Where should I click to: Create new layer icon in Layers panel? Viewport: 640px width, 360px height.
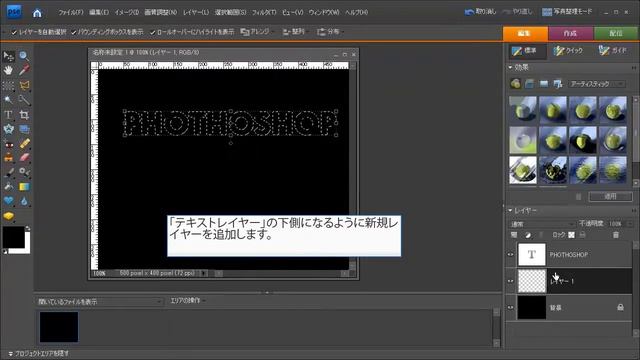click(x=514, y=235)
